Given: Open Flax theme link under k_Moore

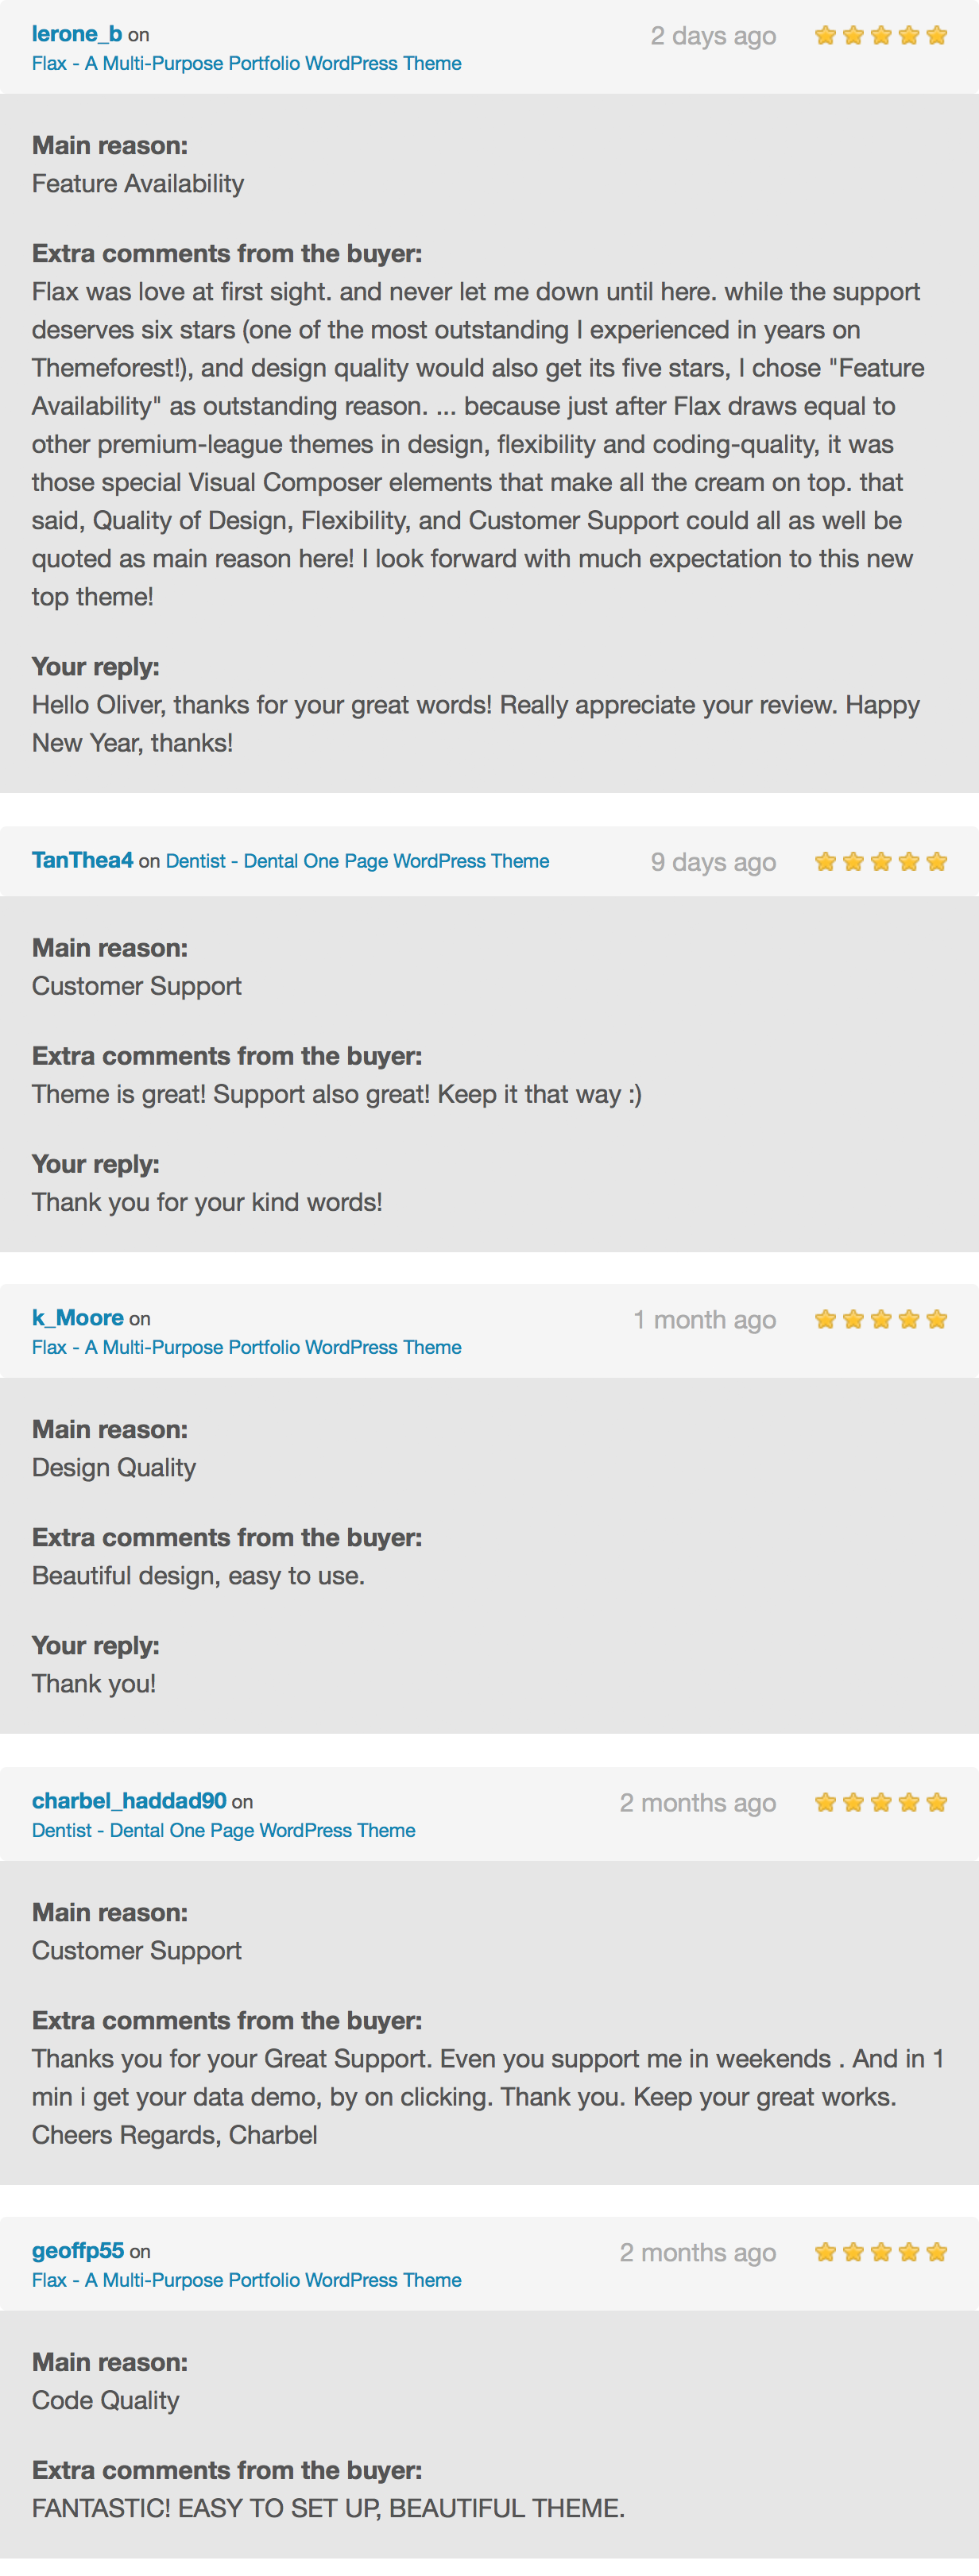Looking at the screenshot, I should (x=246, y=1347).
